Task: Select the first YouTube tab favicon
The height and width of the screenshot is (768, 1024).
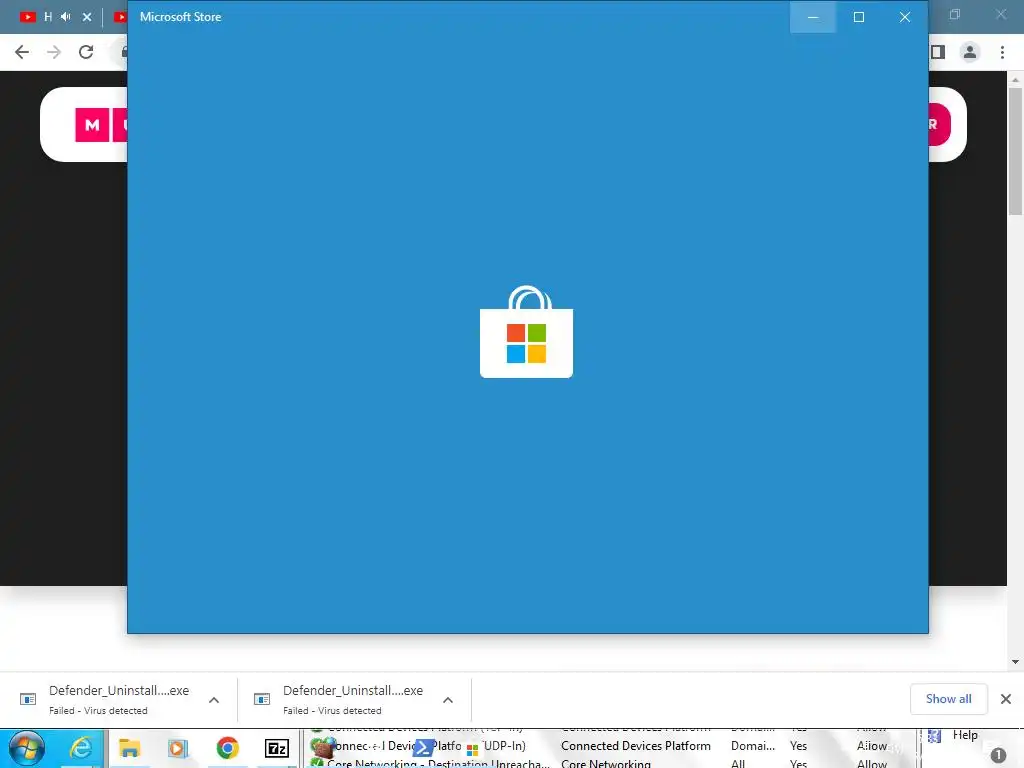Action: [x=27, y=17]
